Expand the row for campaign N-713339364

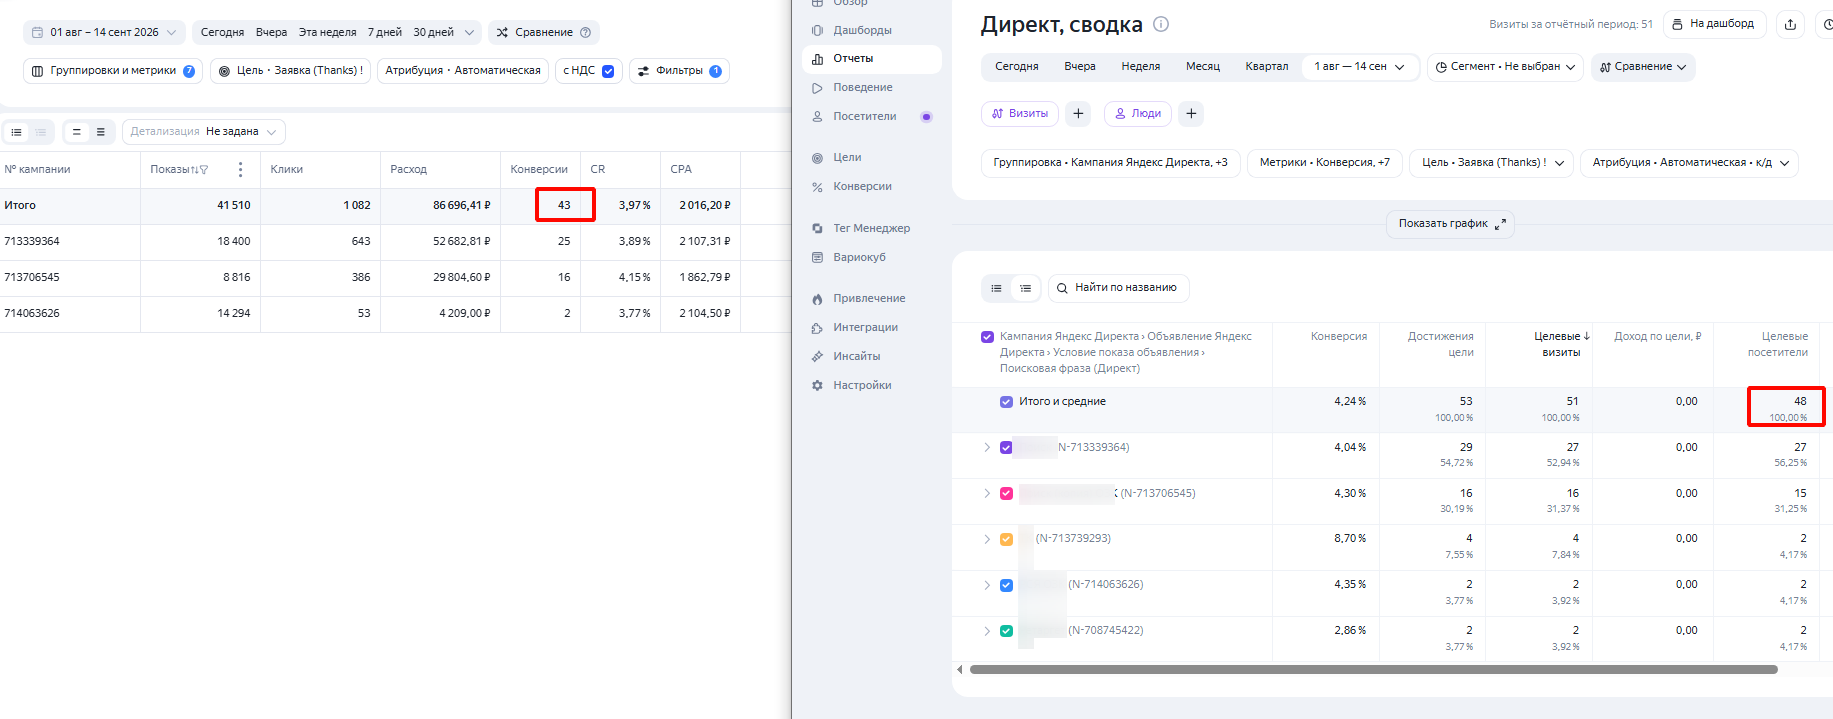tap(987, 448)
